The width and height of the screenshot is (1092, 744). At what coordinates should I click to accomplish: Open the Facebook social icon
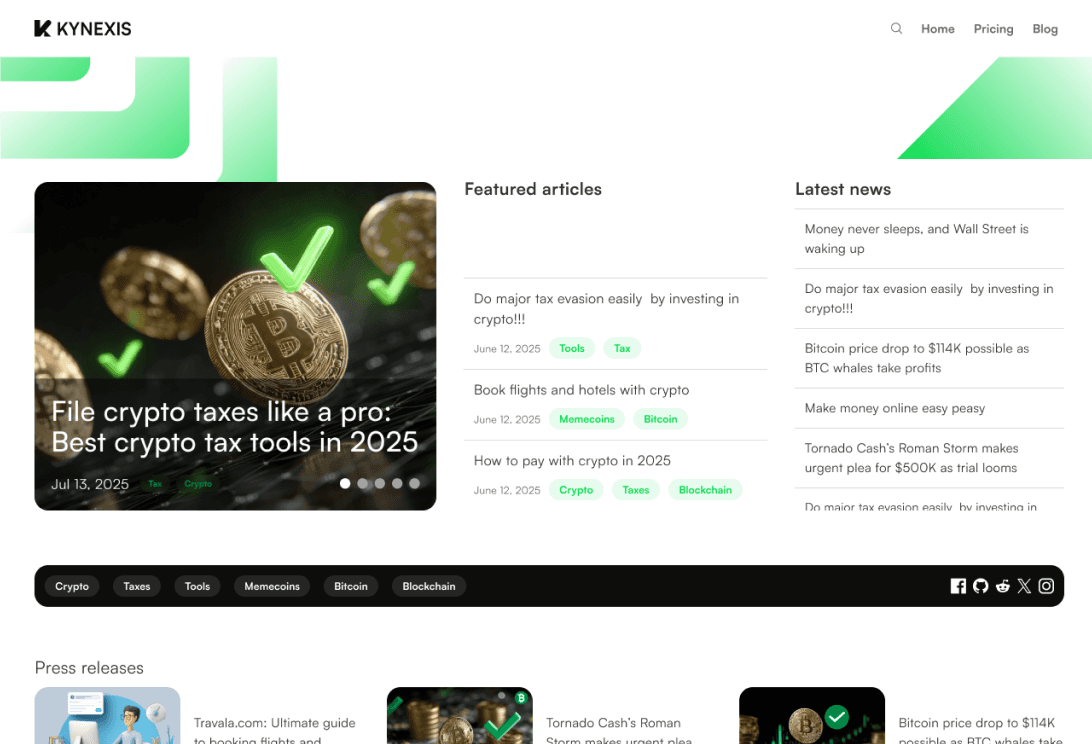(x=958, y=586)
